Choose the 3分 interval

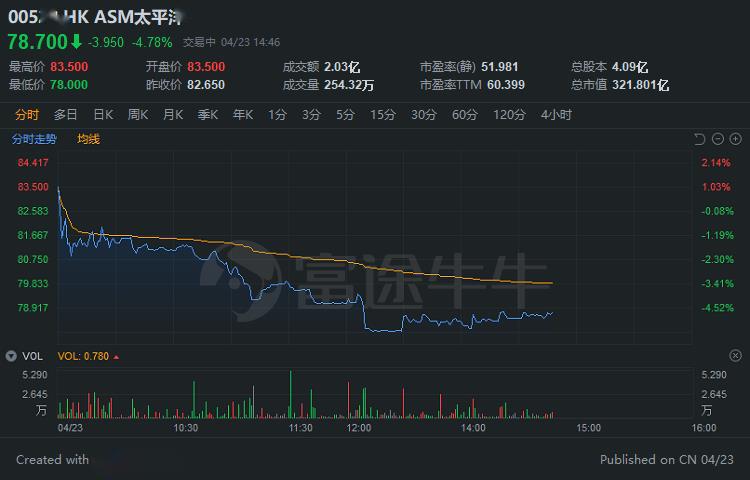pyautogui.click(x=311, y=115)
